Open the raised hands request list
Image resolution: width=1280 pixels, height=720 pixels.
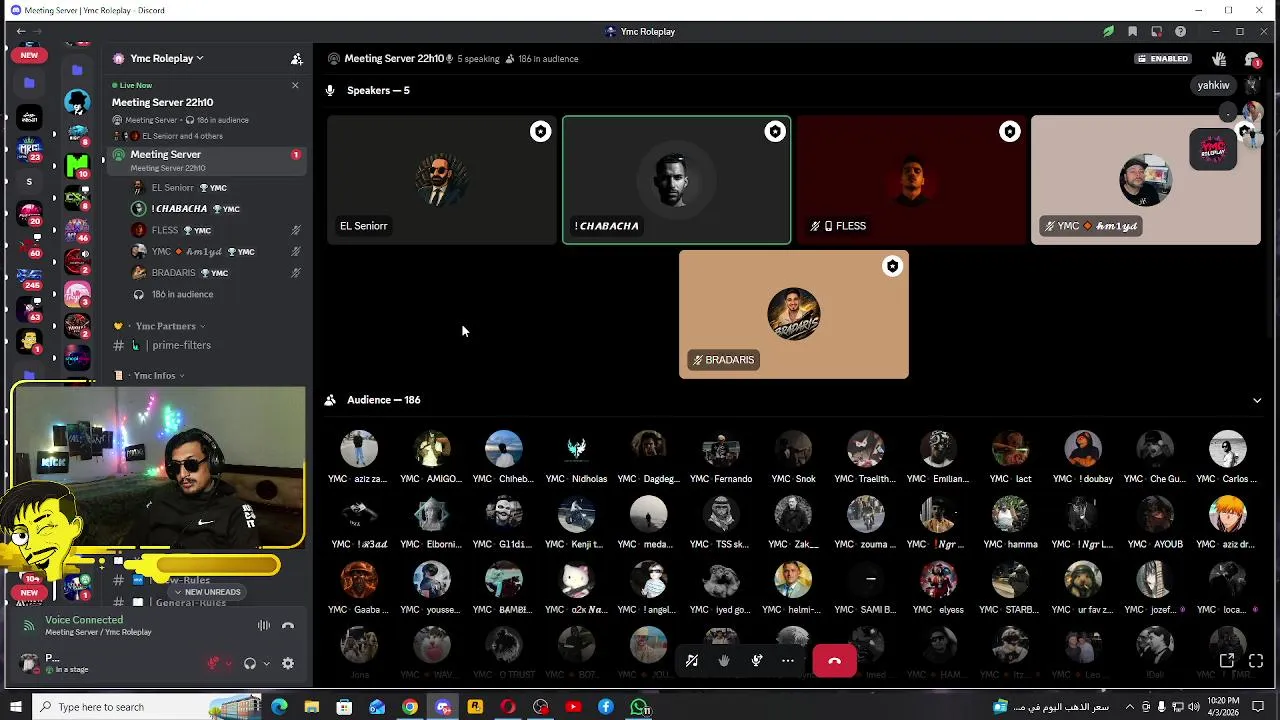coord(1219,59)
